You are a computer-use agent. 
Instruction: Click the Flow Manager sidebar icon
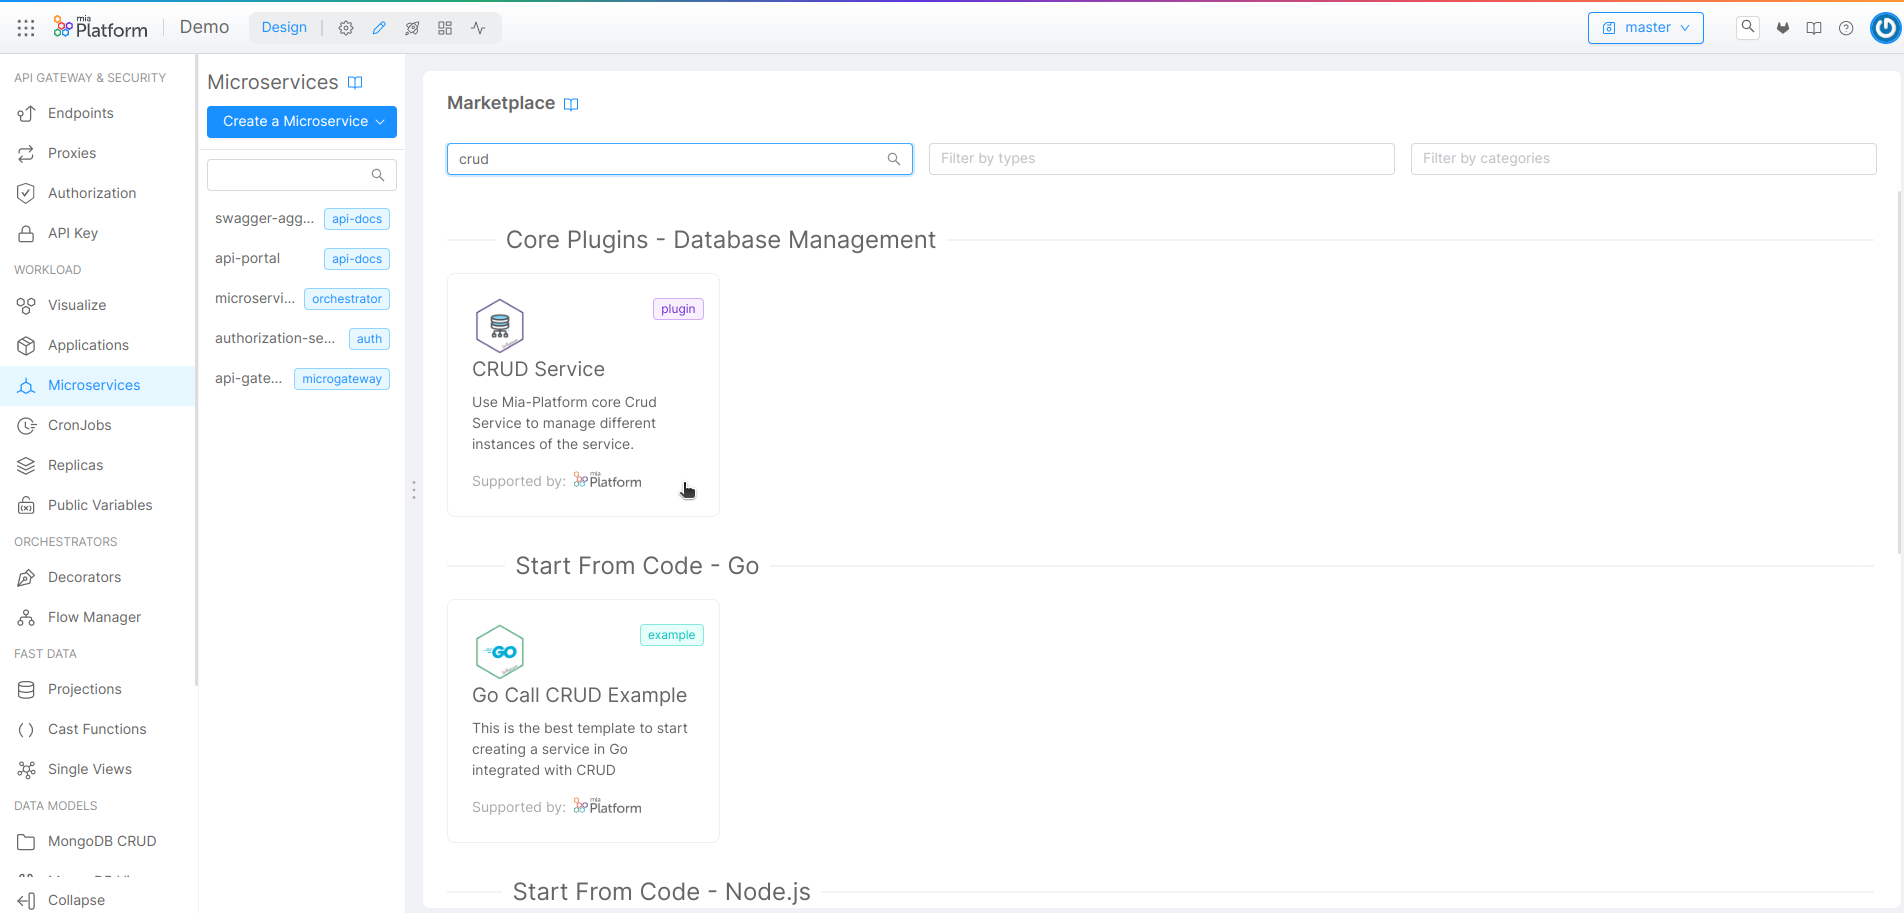(26, 617)
